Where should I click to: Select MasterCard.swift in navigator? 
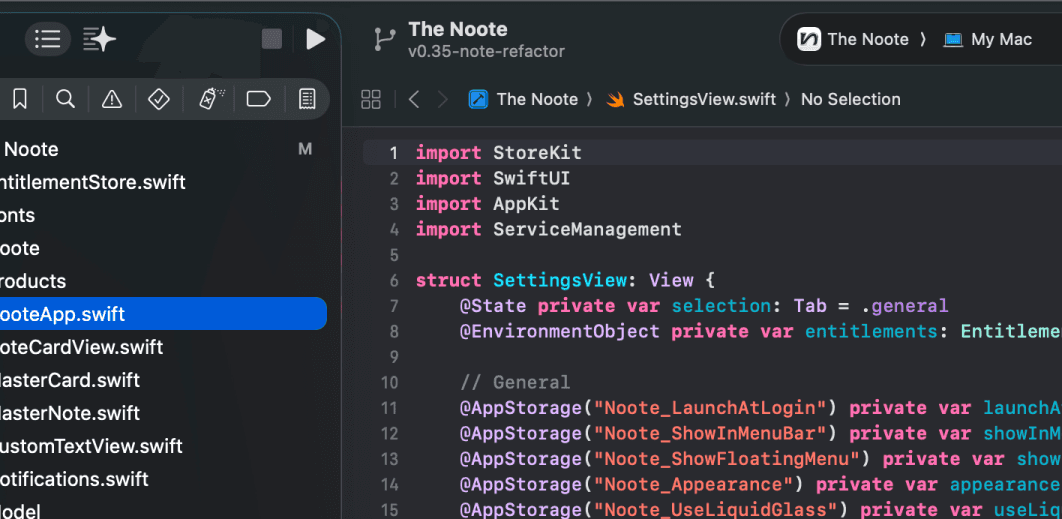click(x=163, y=380)
